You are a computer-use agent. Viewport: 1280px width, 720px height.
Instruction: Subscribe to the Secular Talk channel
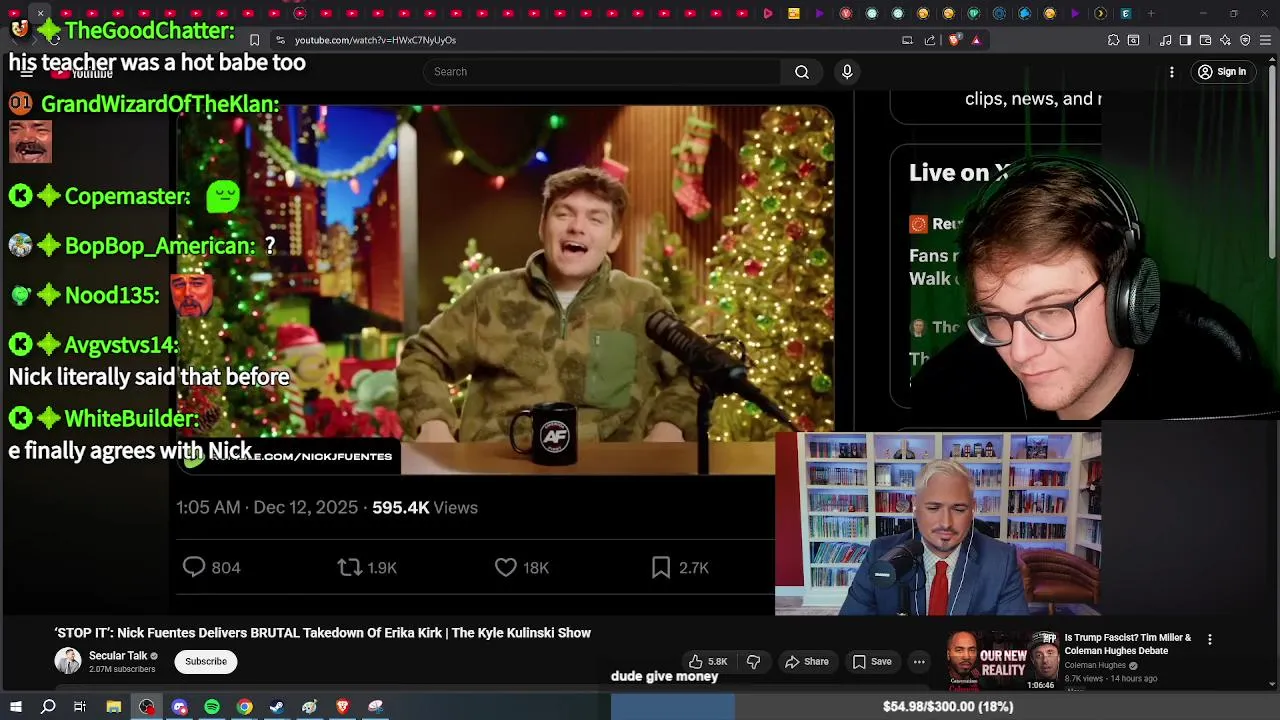pyautogui.click(x=206, y=662)
